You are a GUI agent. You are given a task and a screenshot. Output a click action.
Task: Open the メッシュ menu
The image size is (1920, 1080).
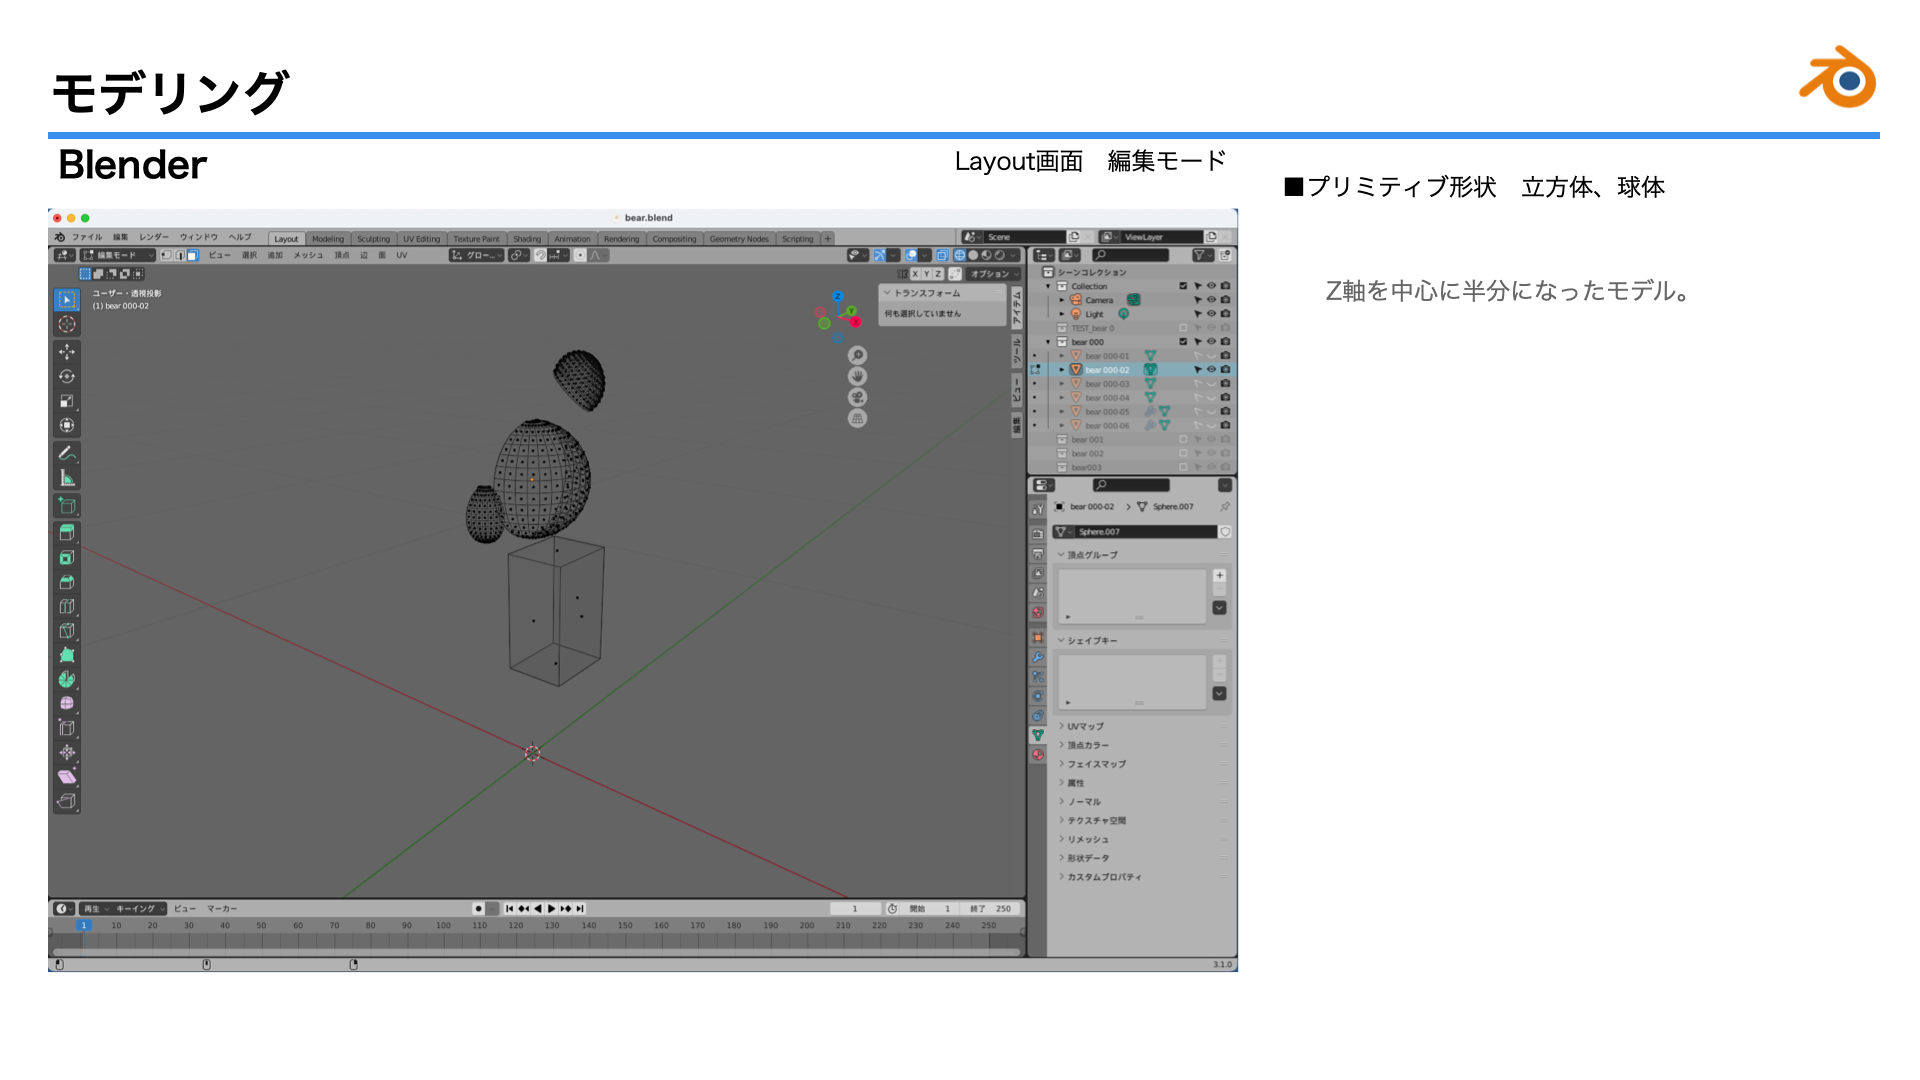click(x=308, y=255)
